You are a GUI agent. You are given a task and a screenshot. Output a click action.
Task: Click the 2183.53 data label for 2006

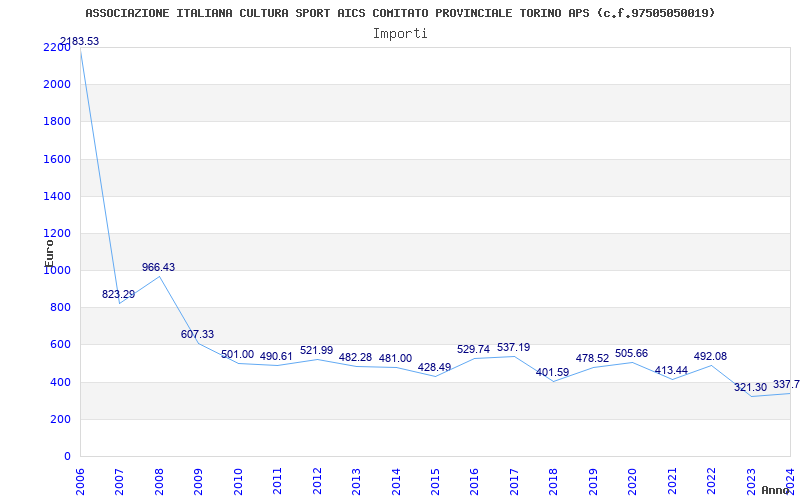(x=80, y=41)
